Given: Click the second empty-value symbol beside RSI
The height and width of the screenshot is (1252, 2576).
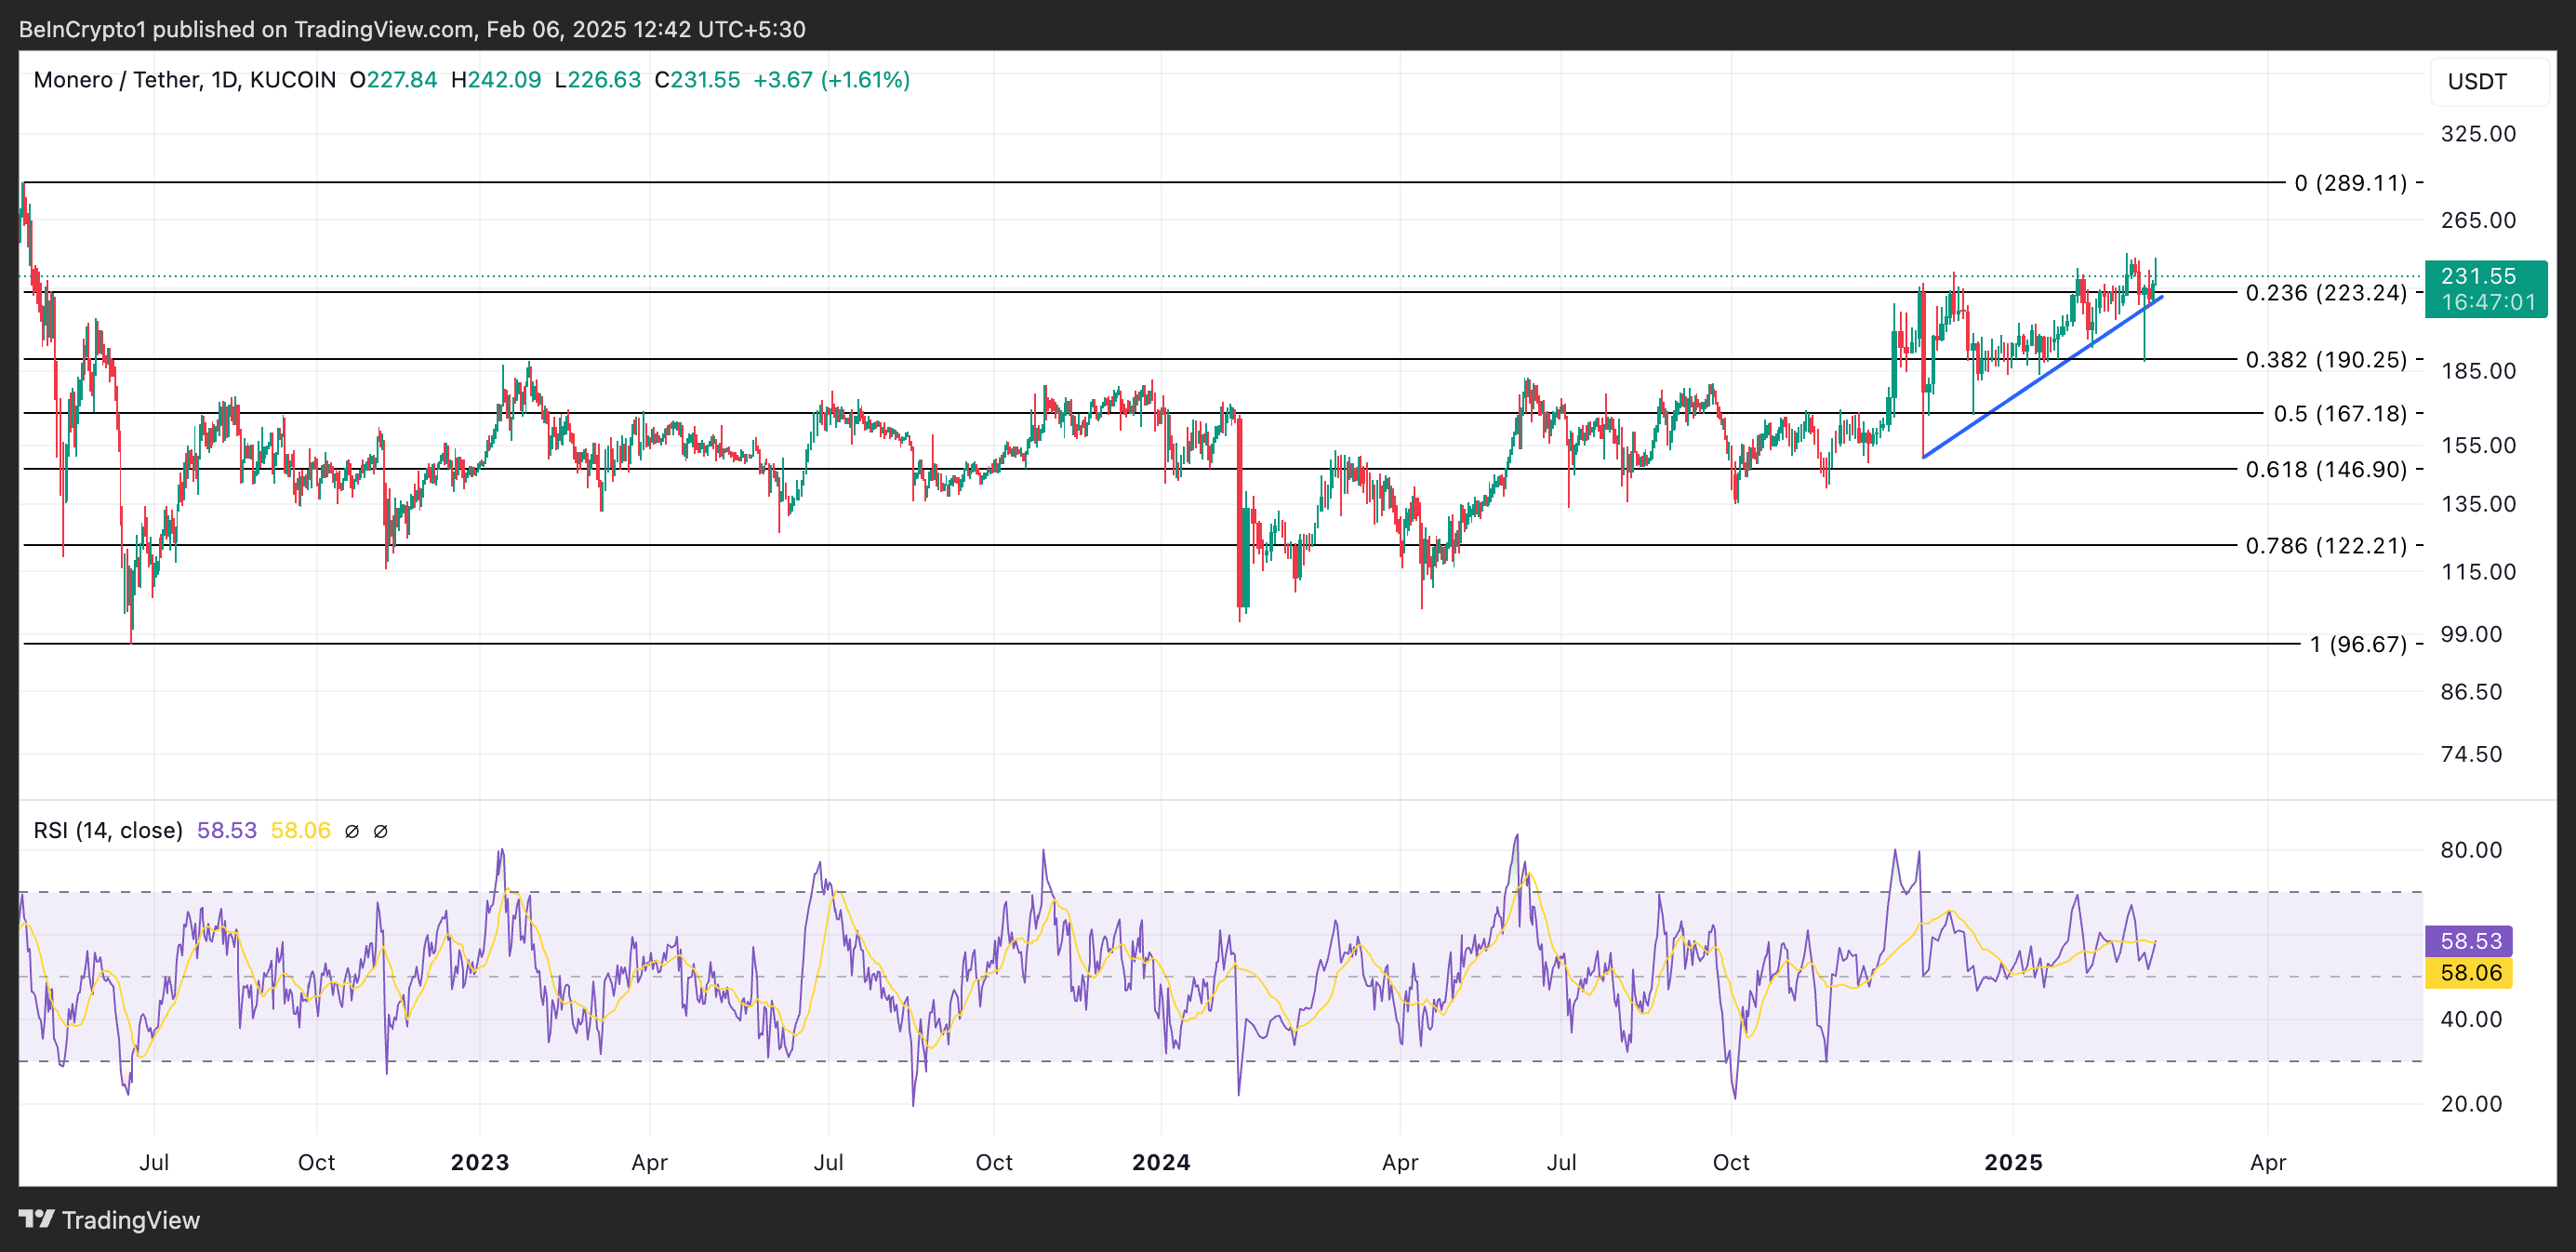Looking at the screenshot, I should (x=380, y=831).
